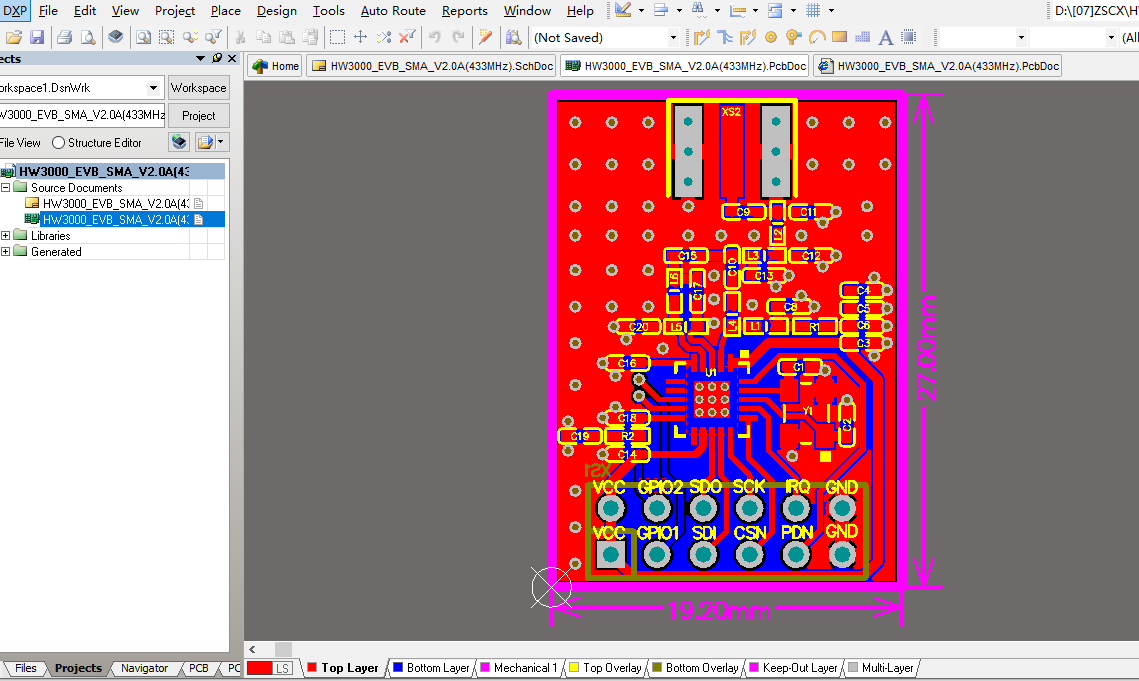Click the Clear Filter red-X funnel icon
The image size is (1139, 681).
click(408, 37)
